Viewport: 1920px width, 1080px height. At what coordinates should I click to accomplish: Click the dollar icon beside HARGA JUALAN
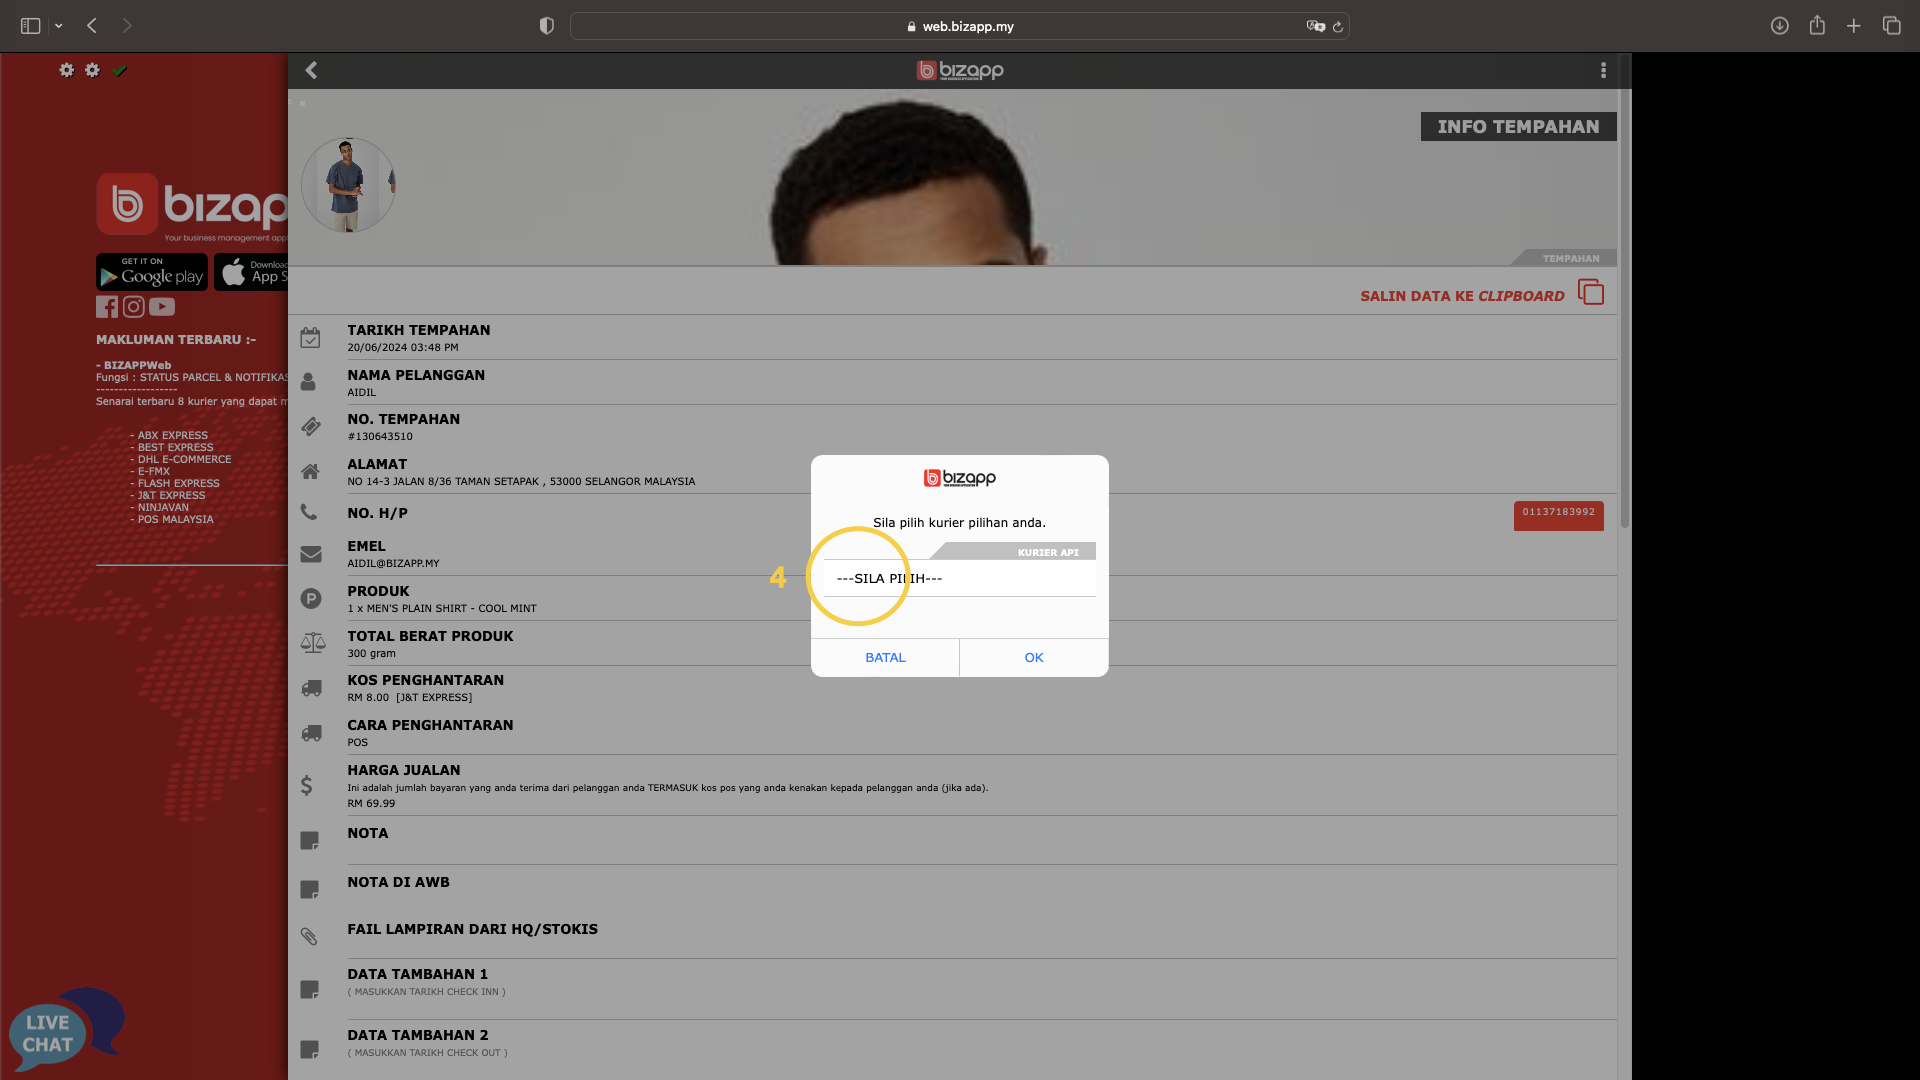[307, 785]
